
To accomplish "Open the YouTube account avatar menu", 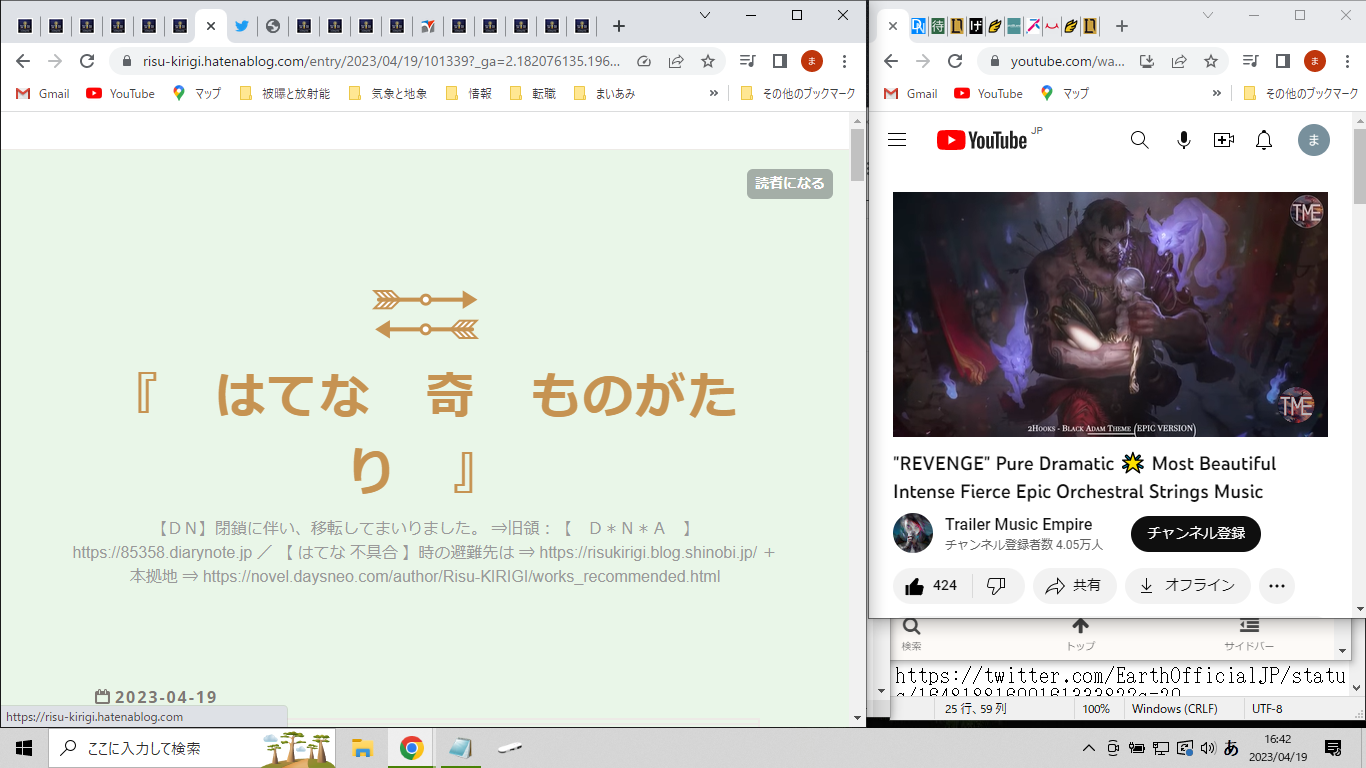I will click(1314, 140).
